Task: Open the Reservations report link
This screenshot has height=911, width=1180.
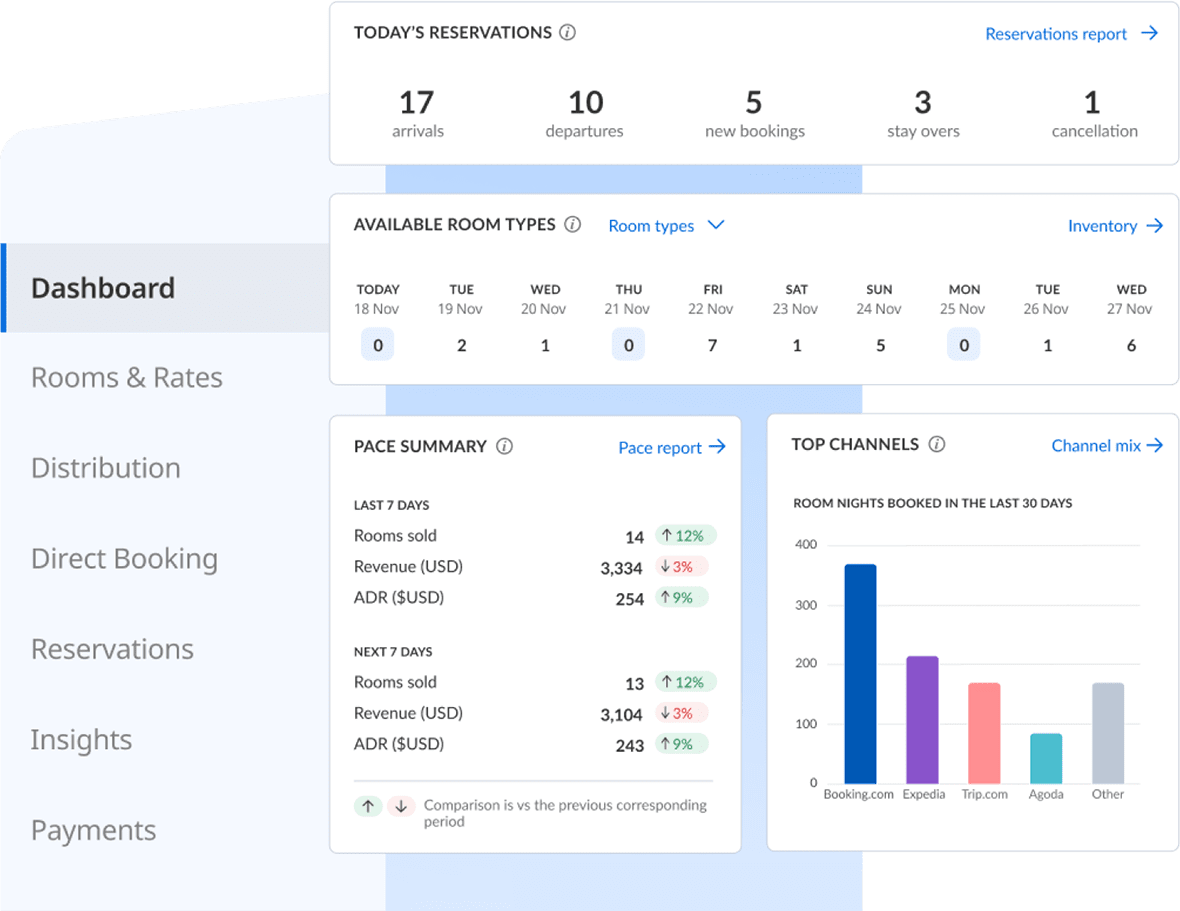Action: pyautogui.click(x=1056, y=34)
